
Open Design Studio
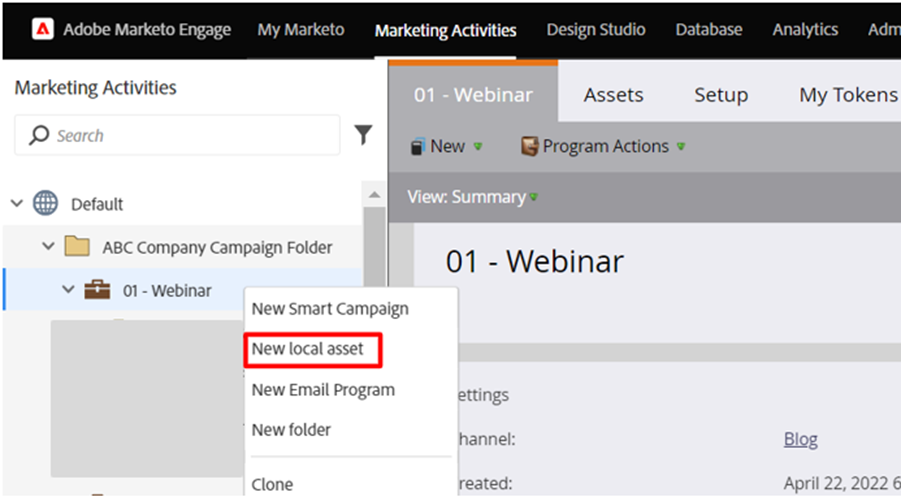click(596, 30)
